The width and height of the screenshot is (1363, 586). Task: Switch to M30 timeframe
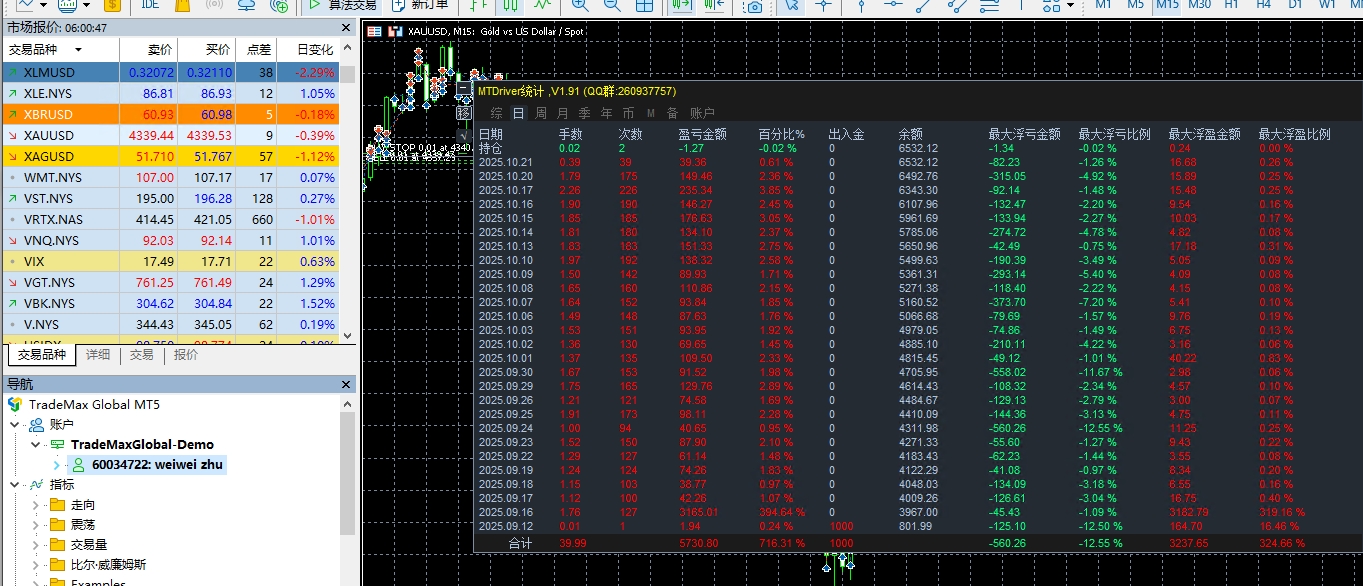(1200, 6)
